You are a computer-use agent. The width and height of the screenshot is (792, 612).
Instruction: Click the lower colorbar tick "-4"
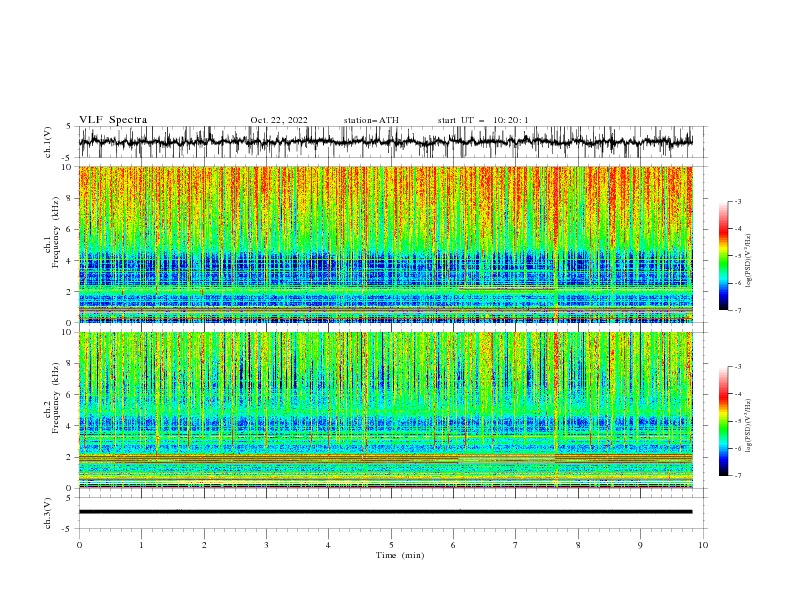tap(737, 394)
